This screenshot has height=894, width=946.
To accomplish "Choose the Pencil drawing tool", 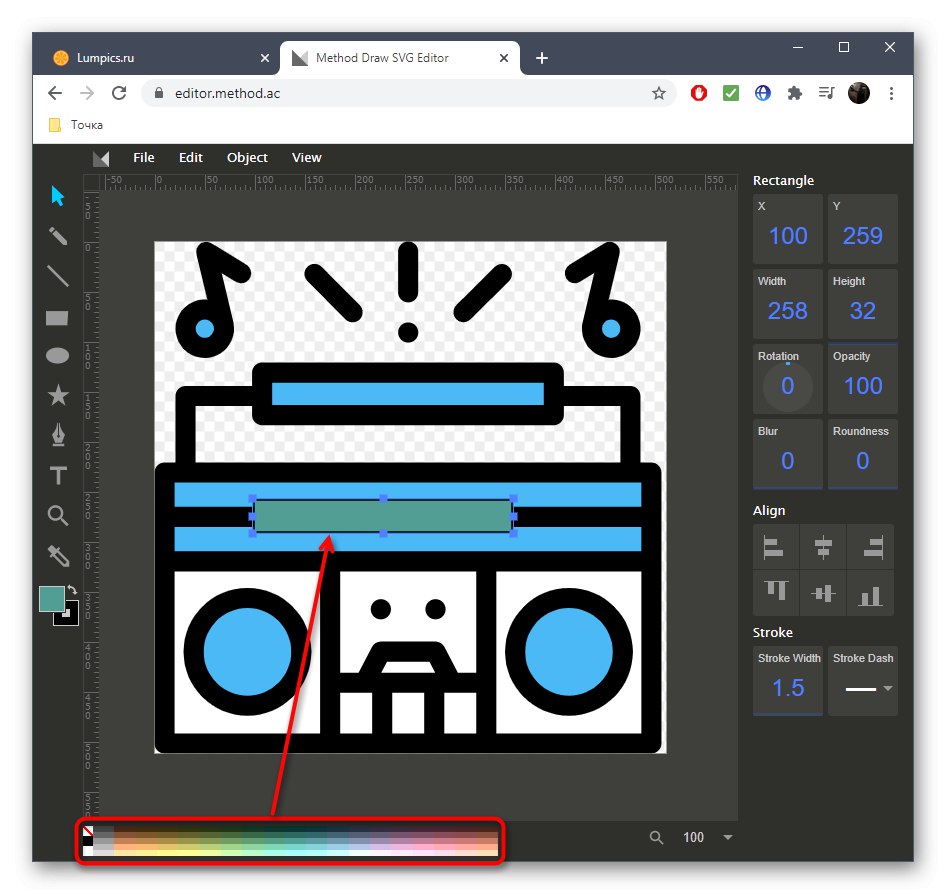I will (x=58, y=236).
